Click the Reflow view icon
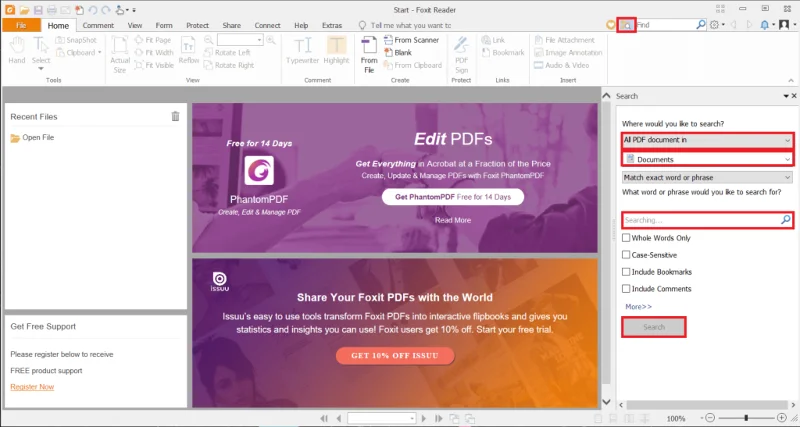Viewport: 800px width, 427px height. click(189, 50)
